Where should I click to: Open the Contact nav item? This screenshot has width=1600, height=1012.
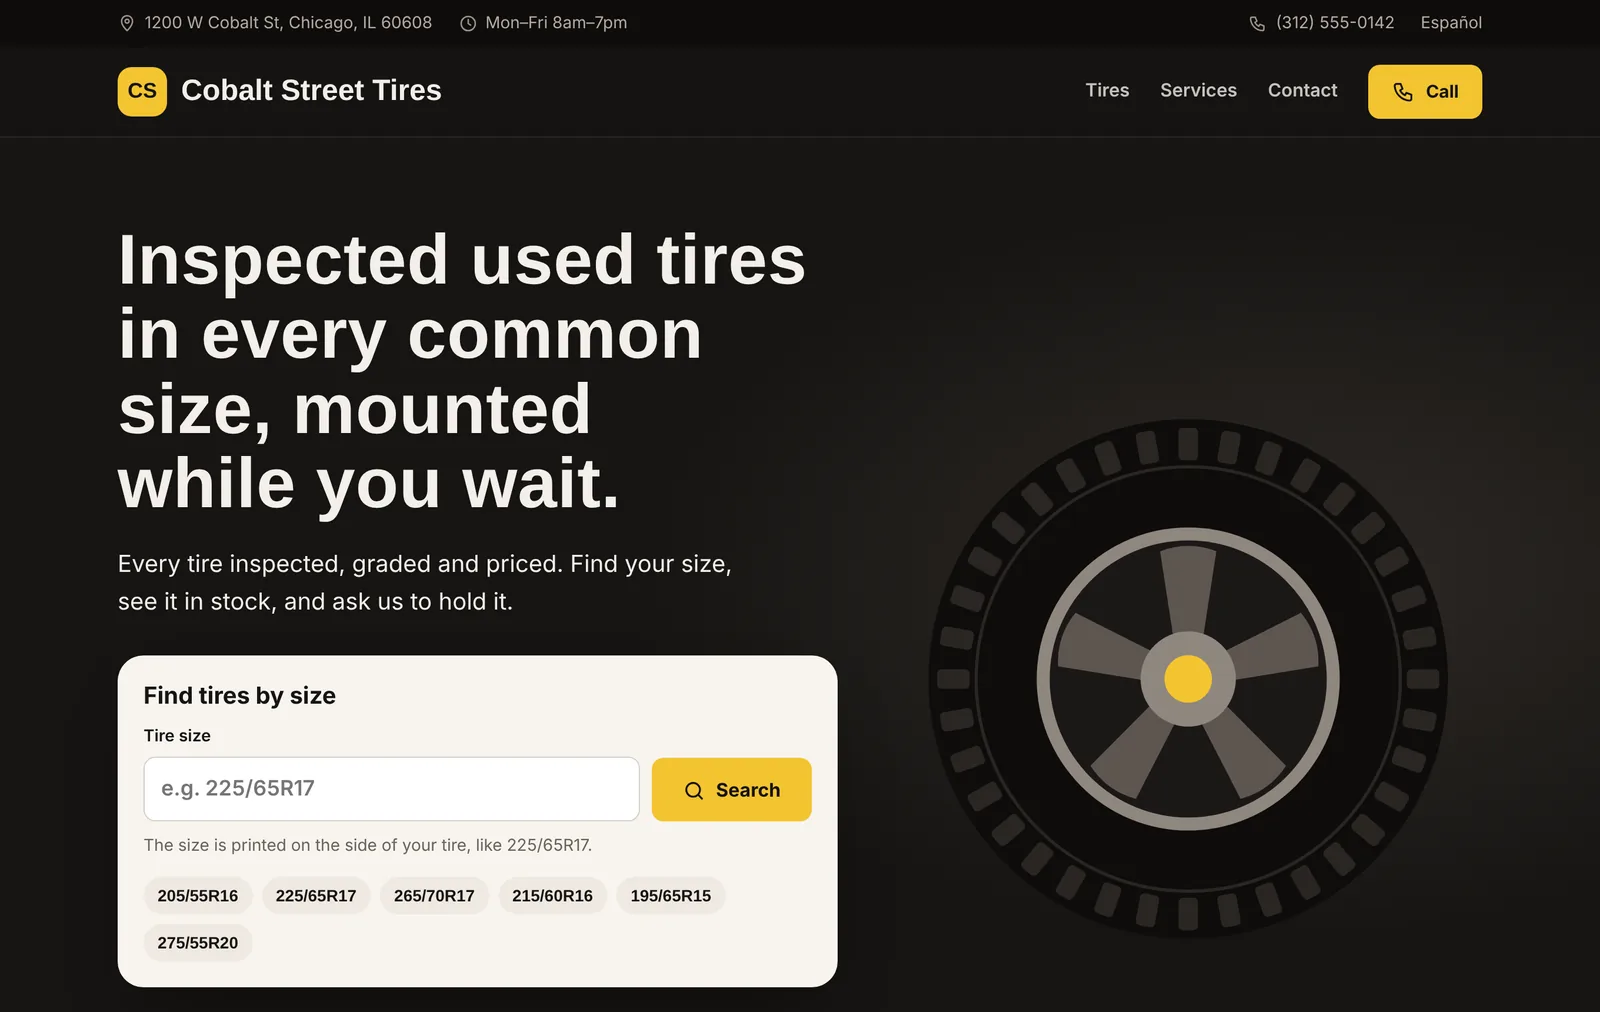pyautogui.click(x=1302, y=90)
